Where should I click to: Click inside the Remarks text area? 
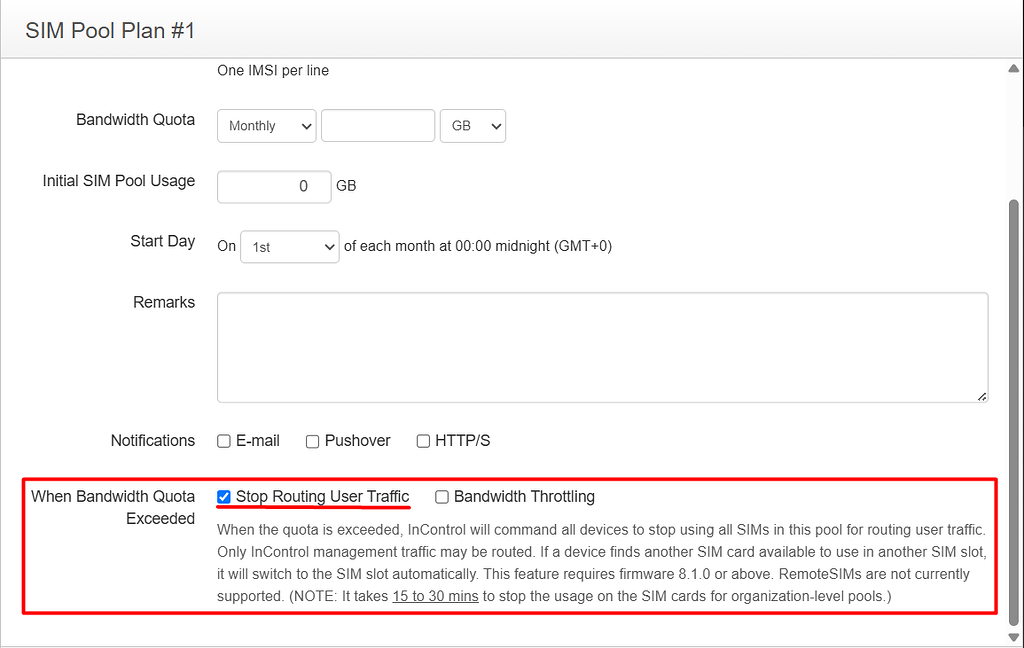click(x=600, y=345)
